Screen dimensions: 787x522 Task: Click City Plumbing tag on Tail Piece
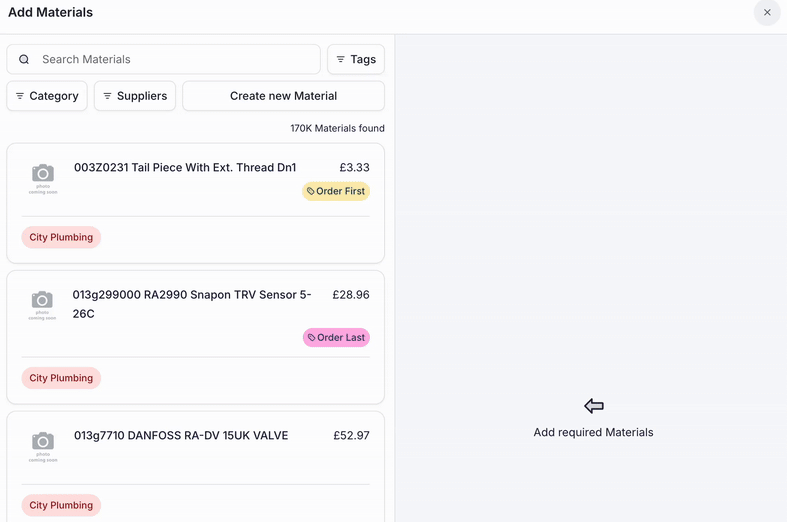(61, 238)
